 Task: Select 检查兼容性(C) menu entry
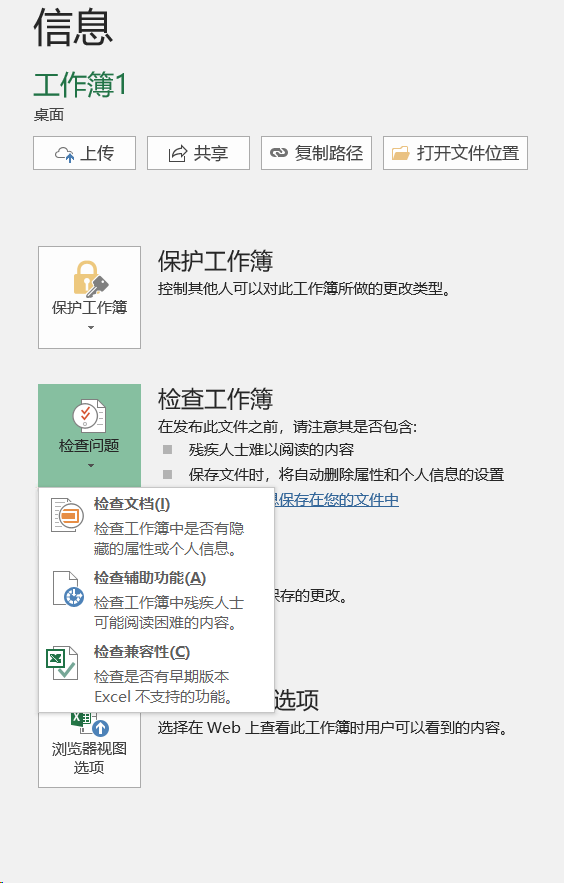pos(156,674)
